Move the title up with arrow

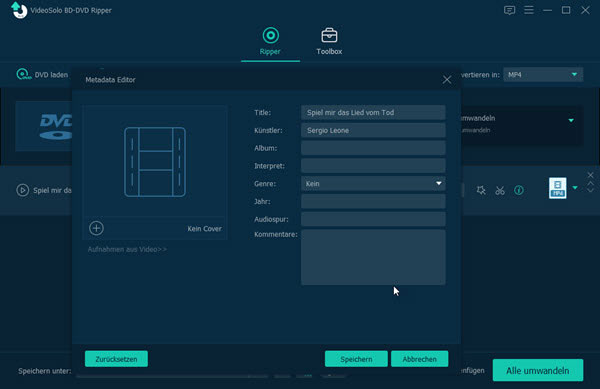(590, 184)
